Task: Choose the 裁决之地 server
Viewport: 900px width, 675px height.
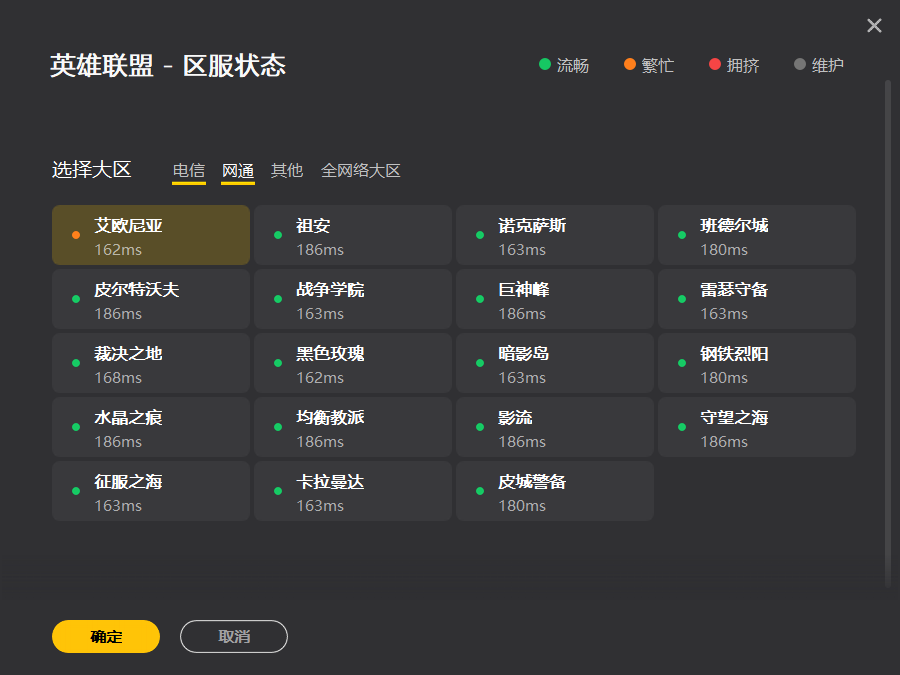Action: [x=151, y=363]
